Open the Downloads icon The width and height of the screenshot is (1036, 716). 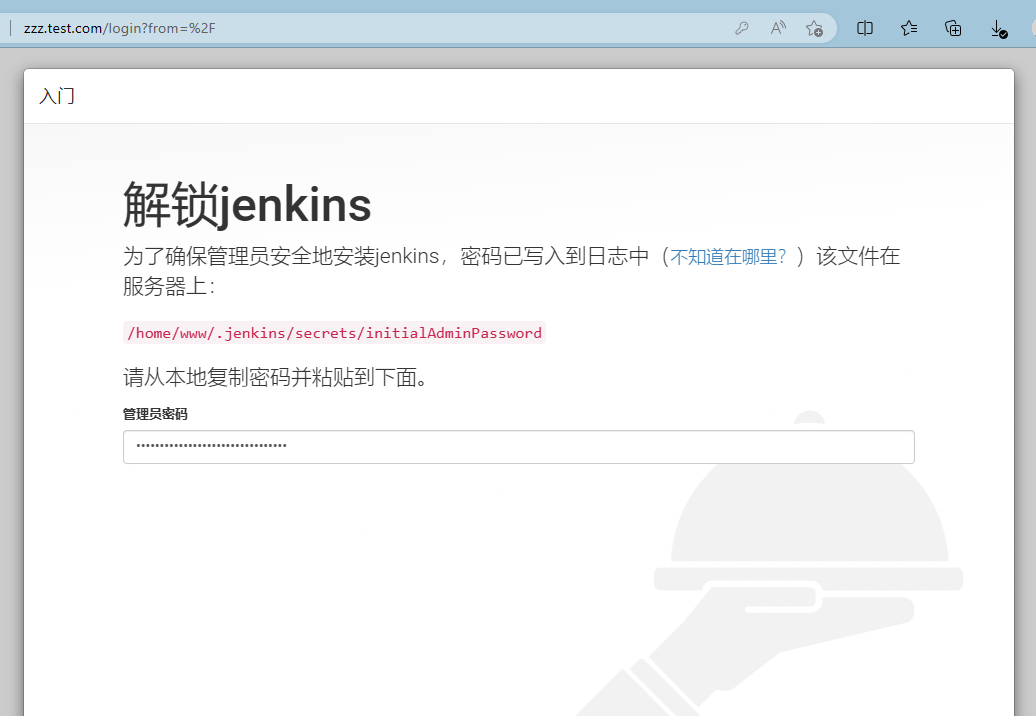tap(998, 29)
